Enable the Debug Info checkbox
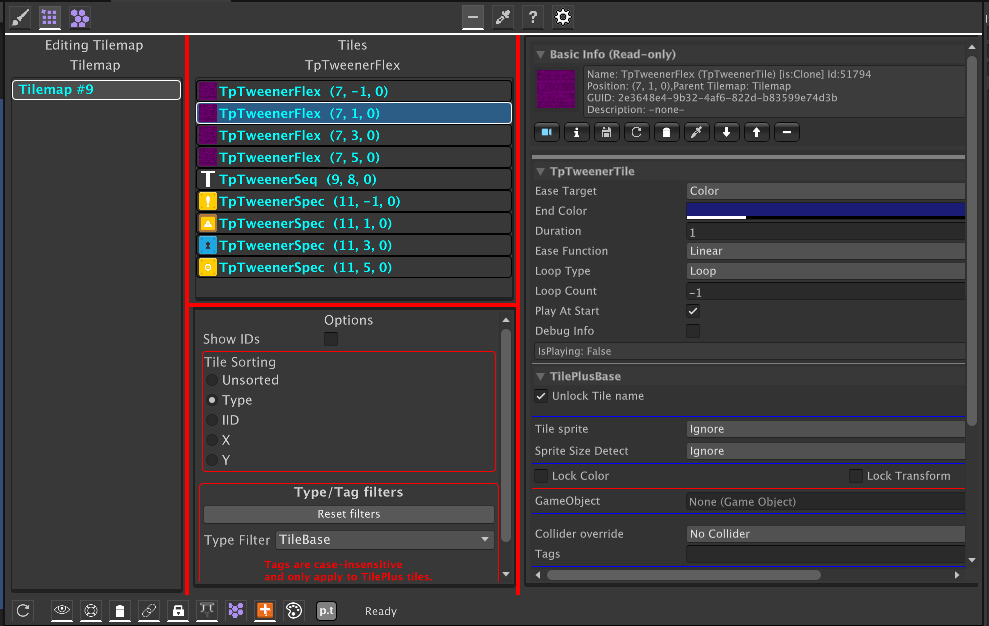Screen dimensions: 989x626 (693, 331)
